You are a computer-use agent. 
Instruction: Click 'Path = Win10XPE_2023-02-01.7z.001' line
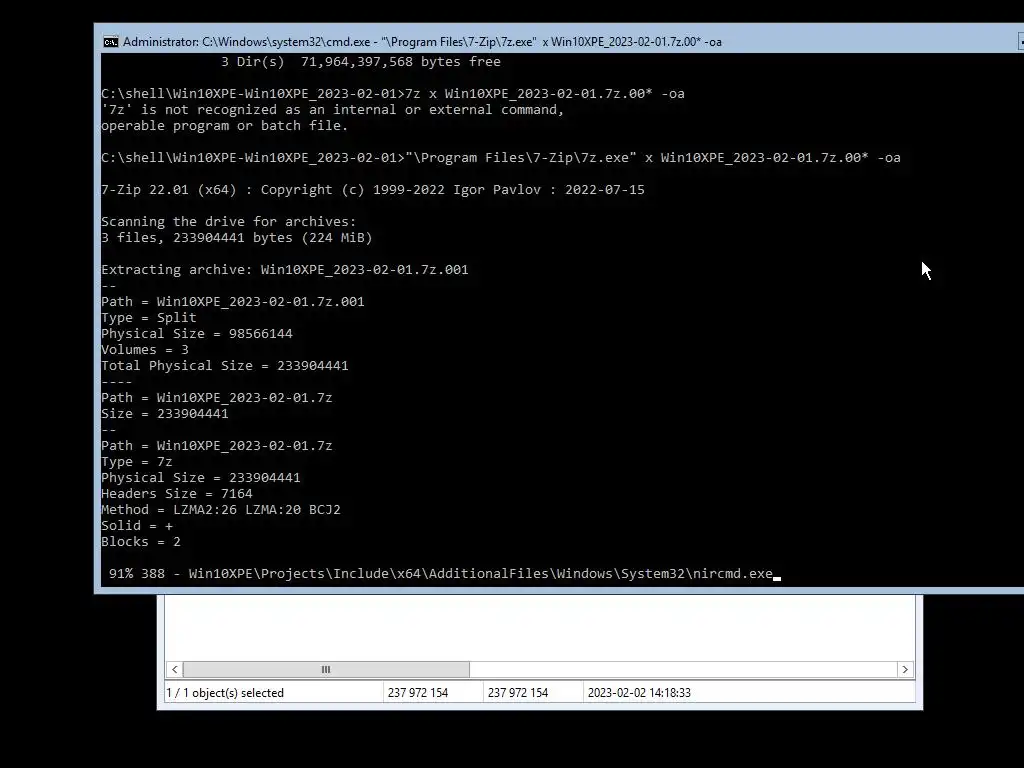click(x=233, y=302)
